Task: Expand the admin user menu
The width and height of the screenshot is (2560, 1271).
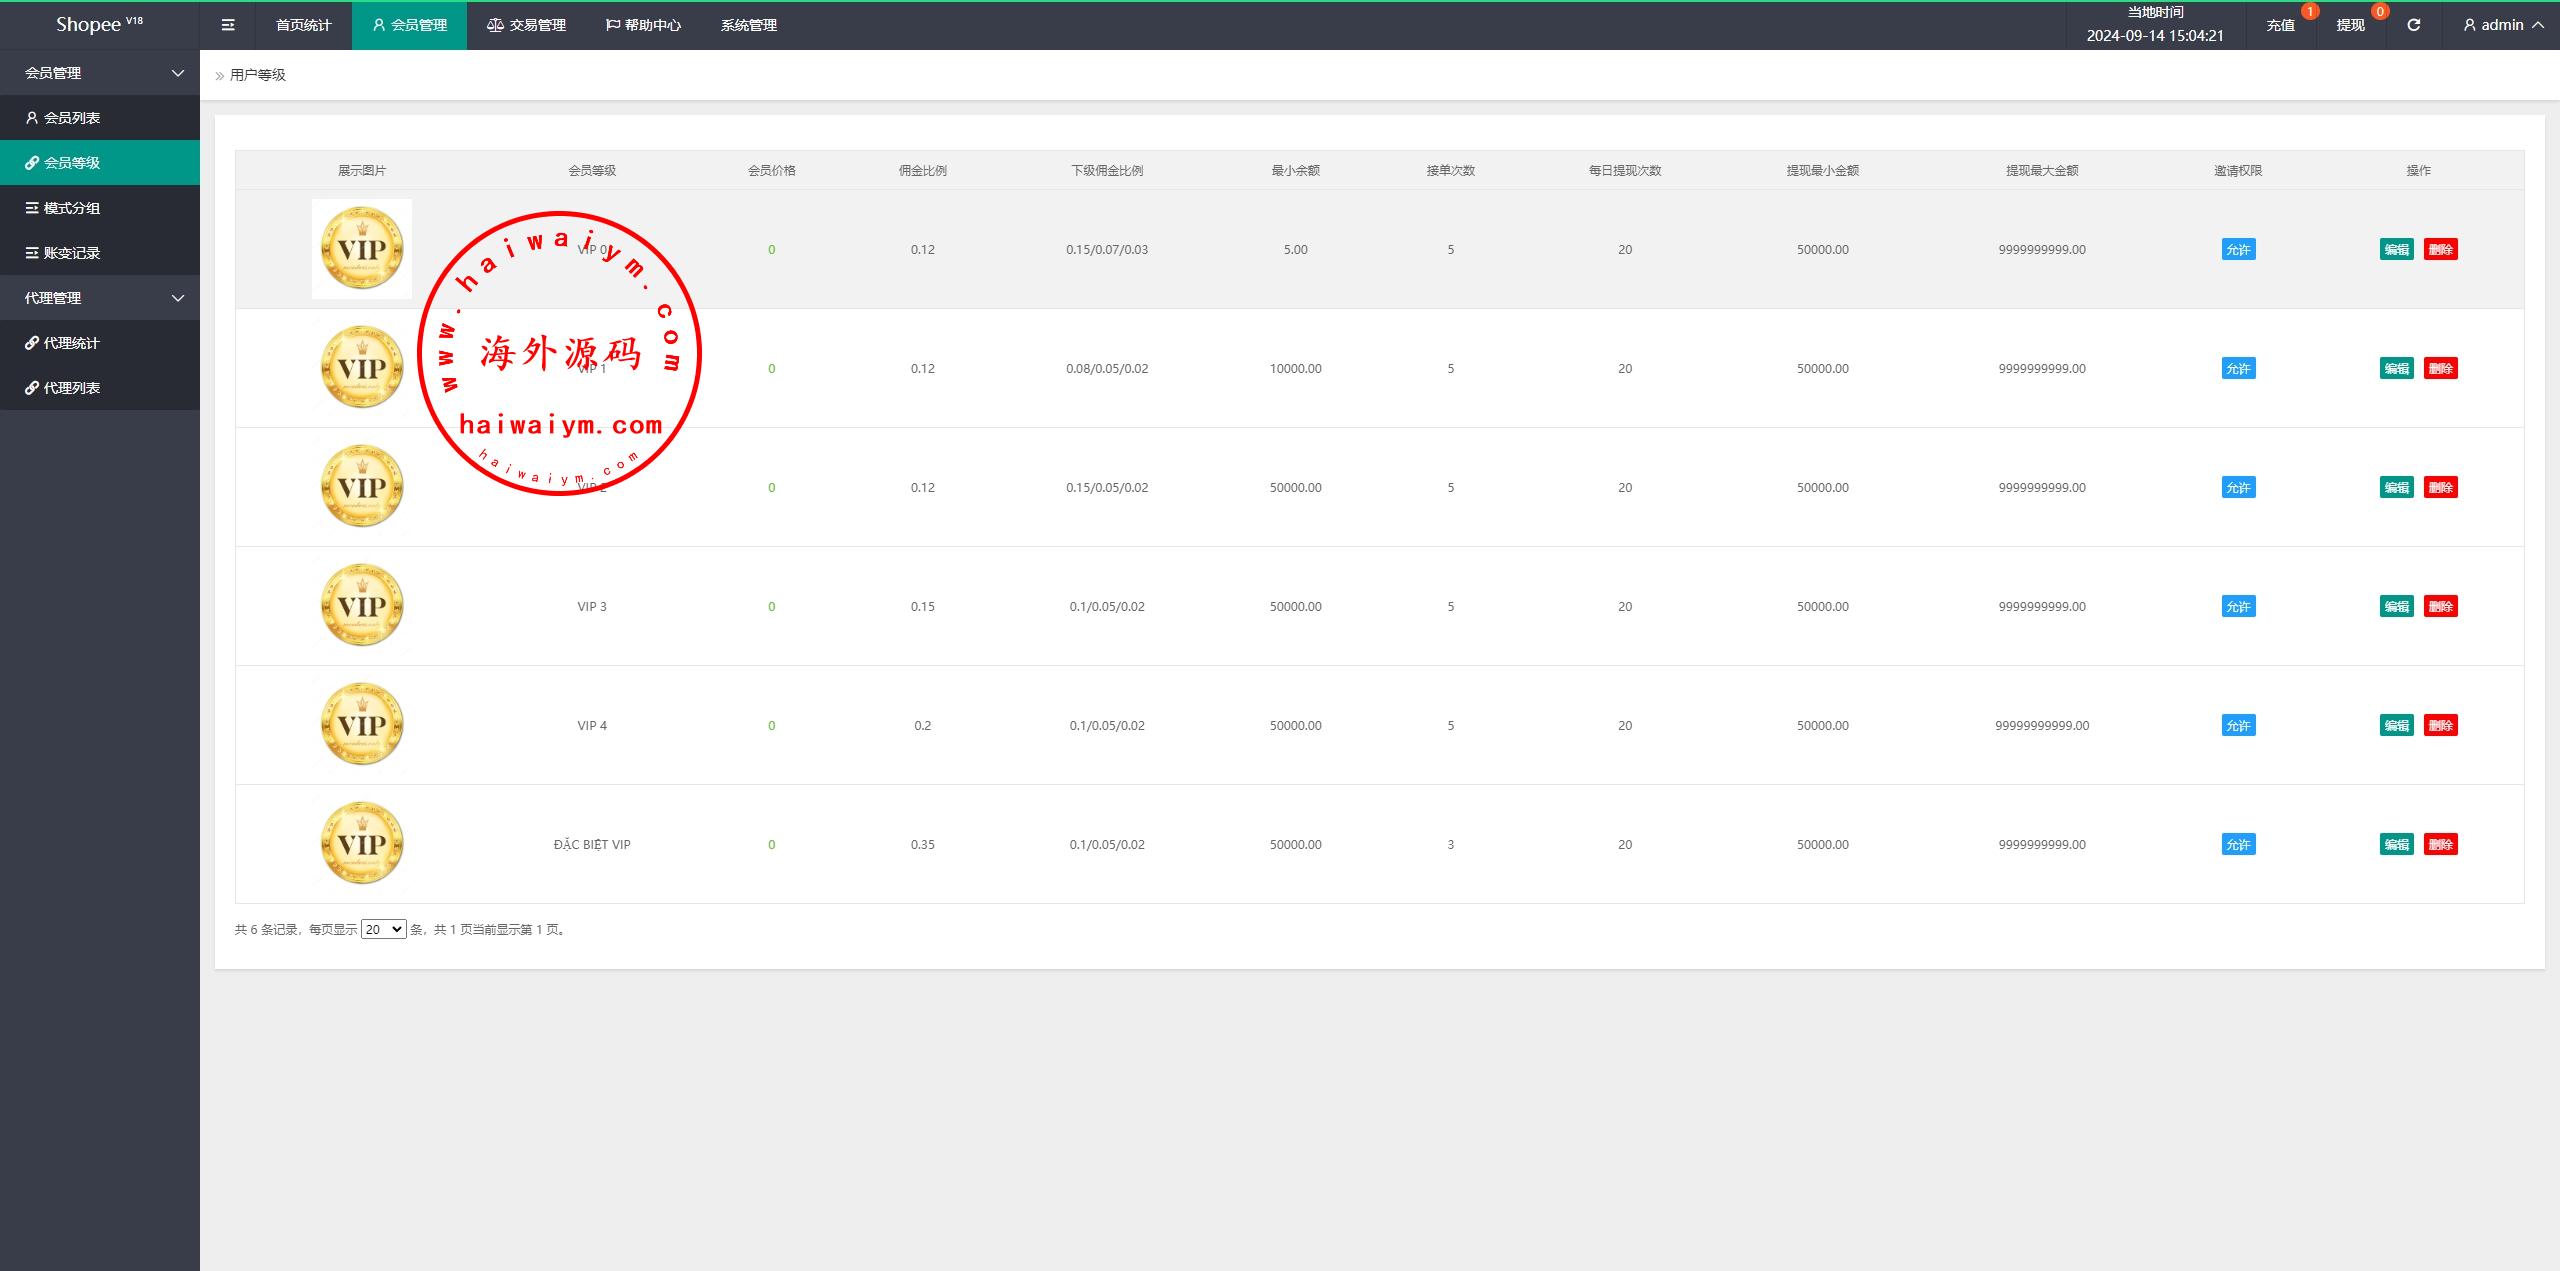Action: click(x=2503, y=25)
